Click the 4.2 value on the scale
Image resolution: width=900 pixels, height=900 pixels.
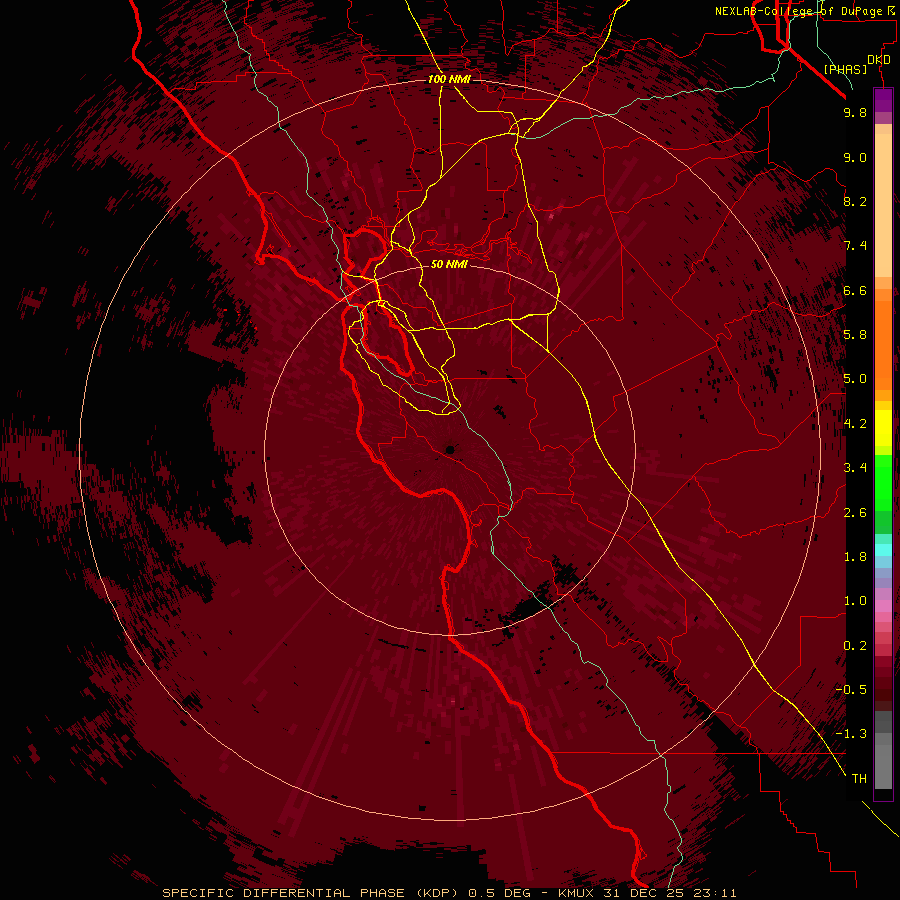coord(855,424)
